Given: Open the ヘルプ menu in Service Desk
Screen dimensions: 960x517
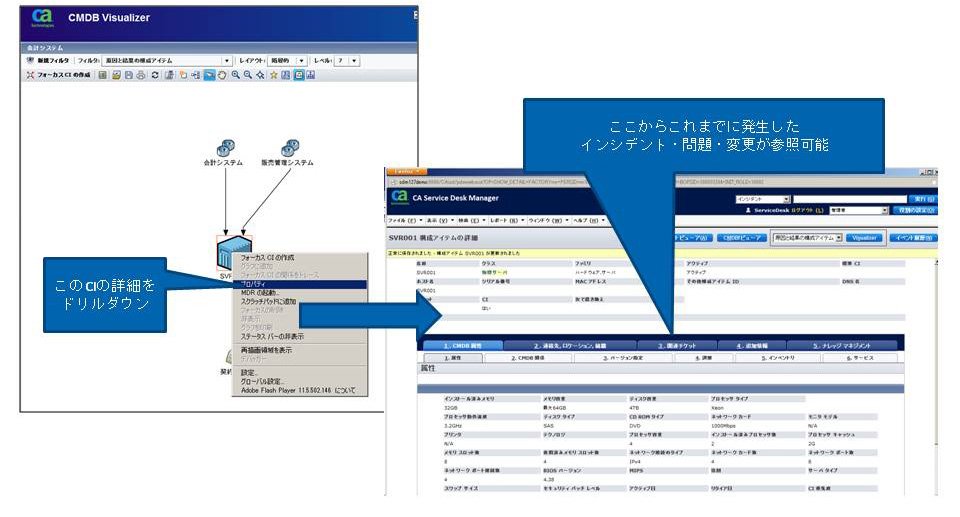Looking at the screenshot, I should [588, 220].
